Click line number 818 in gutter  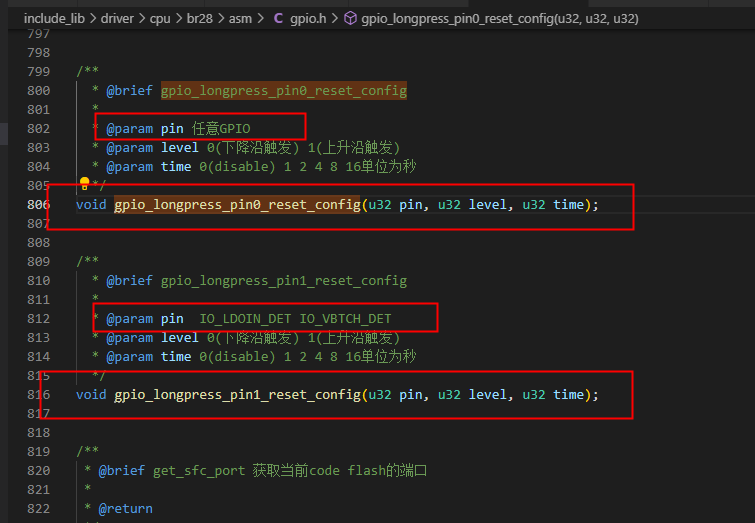click(x=39, y=432)
